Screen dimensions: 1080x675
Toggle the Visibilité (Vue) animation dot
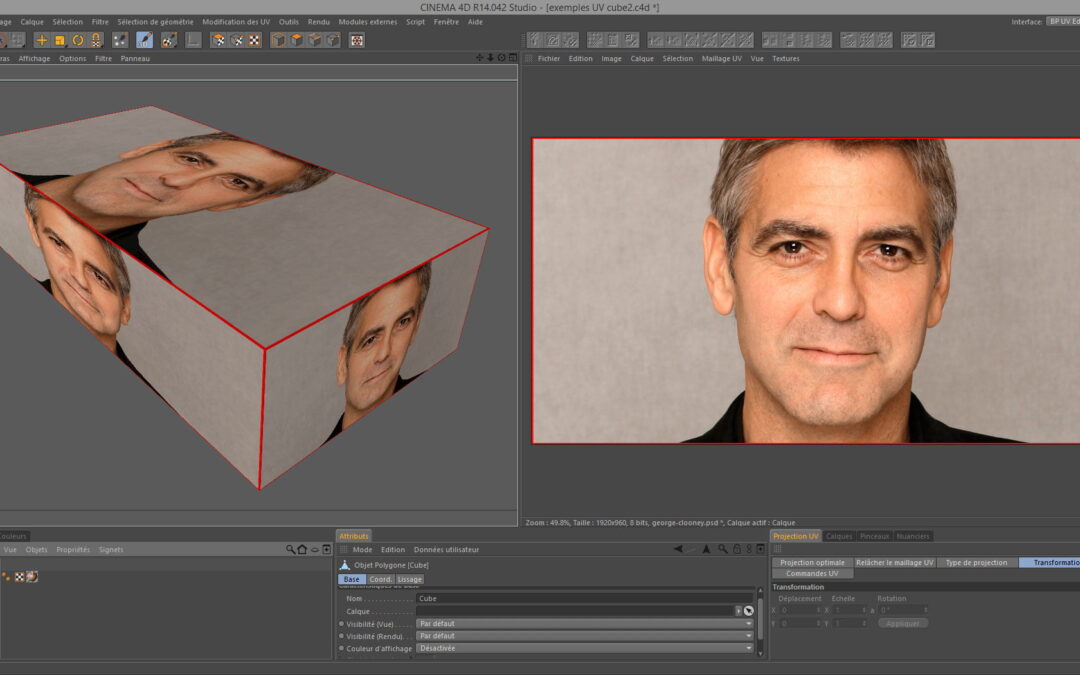point(342,624)
